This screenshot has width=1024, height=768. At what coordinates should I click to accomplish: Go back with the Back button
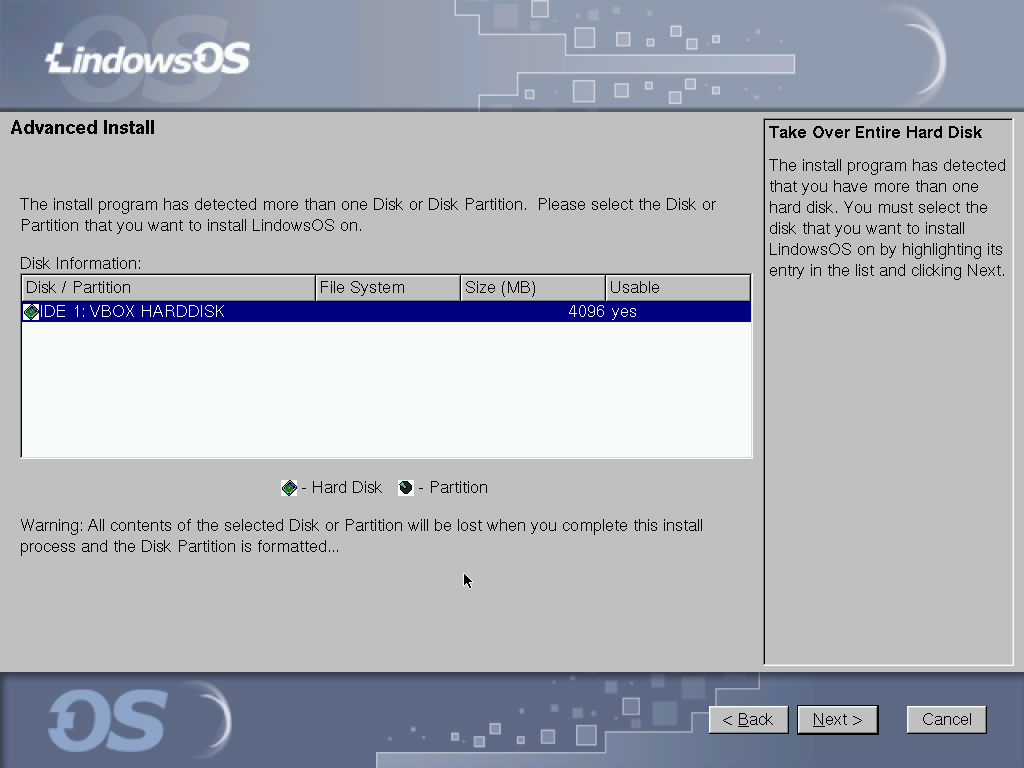(748, 720)
